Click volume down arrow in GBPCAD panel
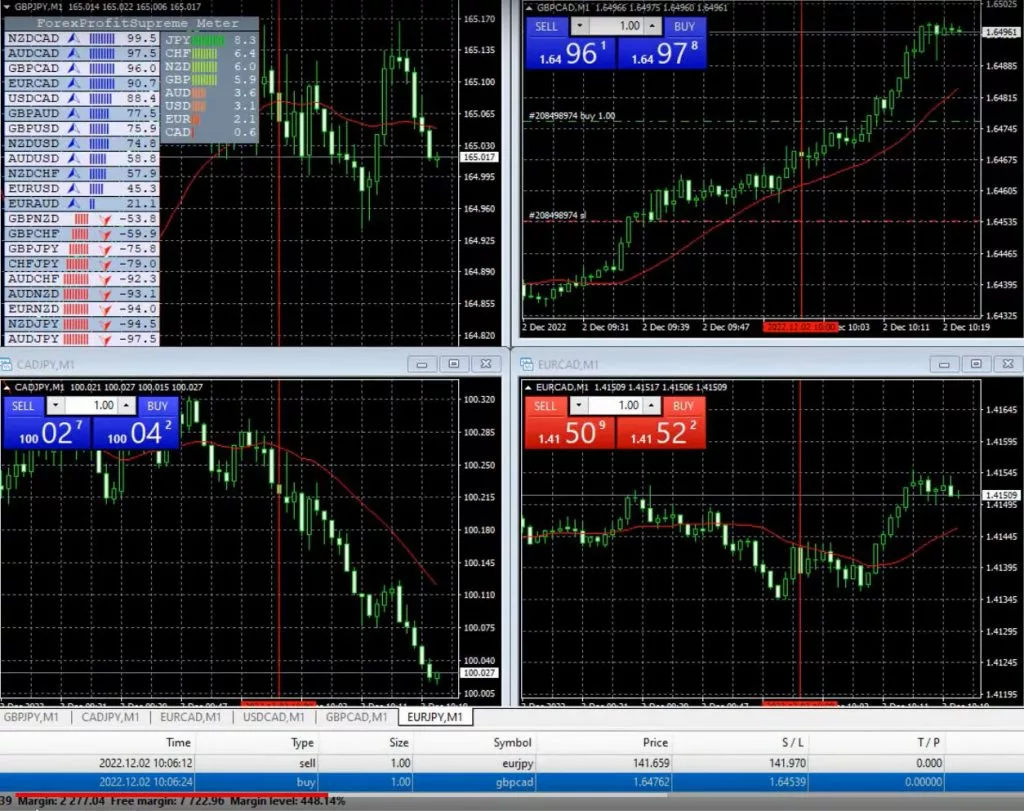The width and height of the screenshot is (1024, 811). click(579, 26)
